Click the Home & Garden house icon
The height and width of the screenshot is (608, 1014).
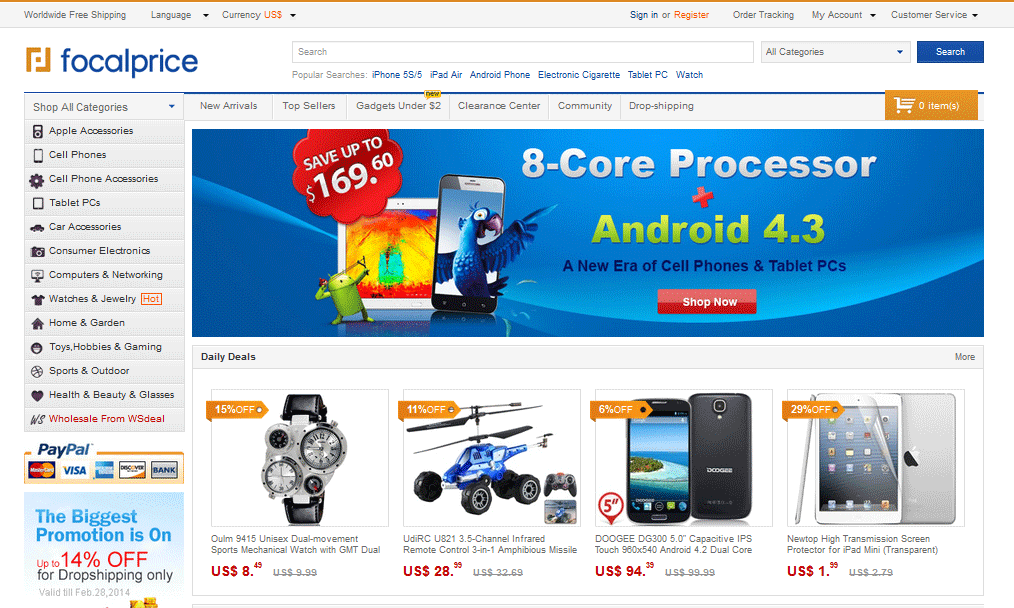point(38,323)
